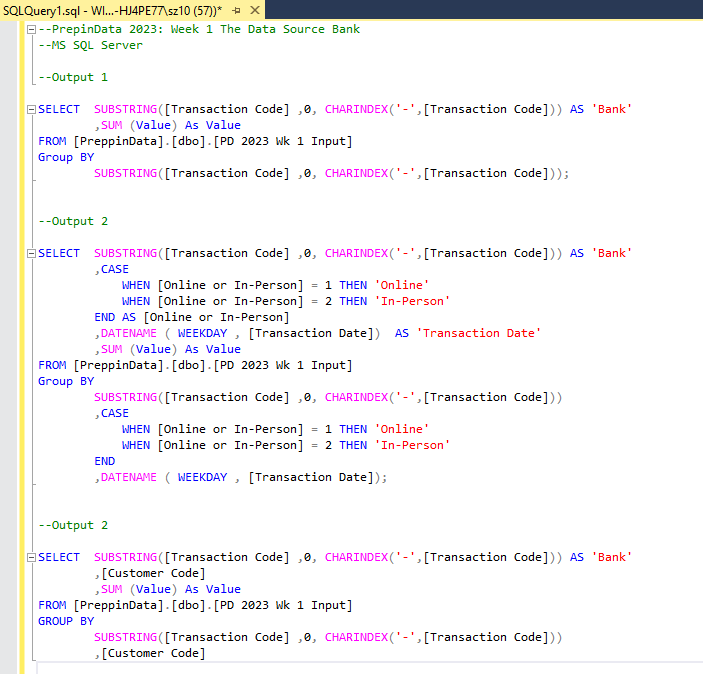This screenshot has height=674, width=703.
Task: Click the 'END AS [Online or In-Person]' line
Action: click(x=192, y=317)
